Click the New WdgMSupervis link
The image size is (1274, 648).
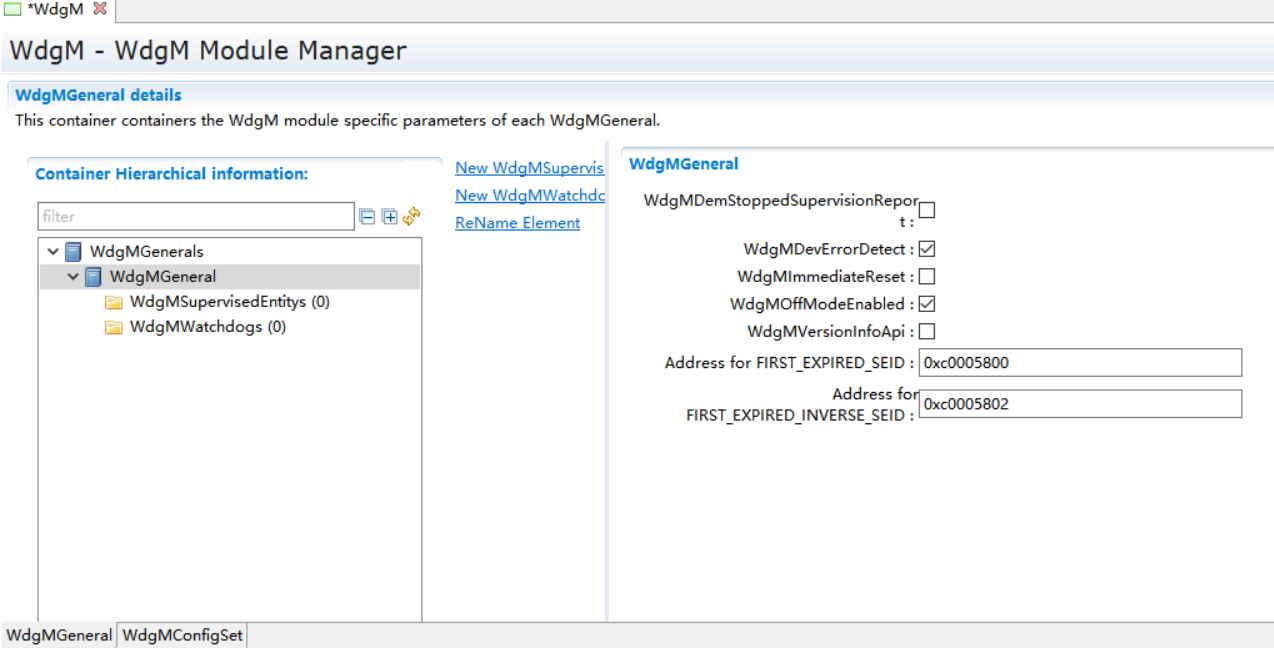[529, 168]
